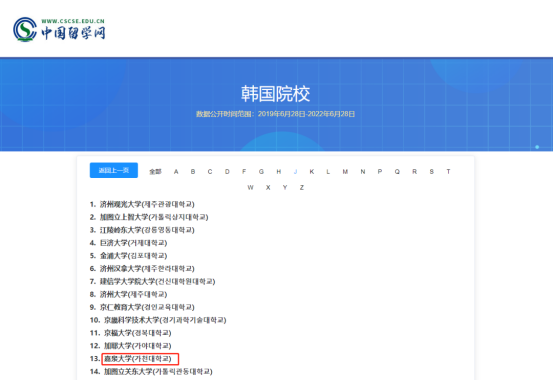Open 济州汉拿大学 (제주한라대학교) entry

pos(147,268)
